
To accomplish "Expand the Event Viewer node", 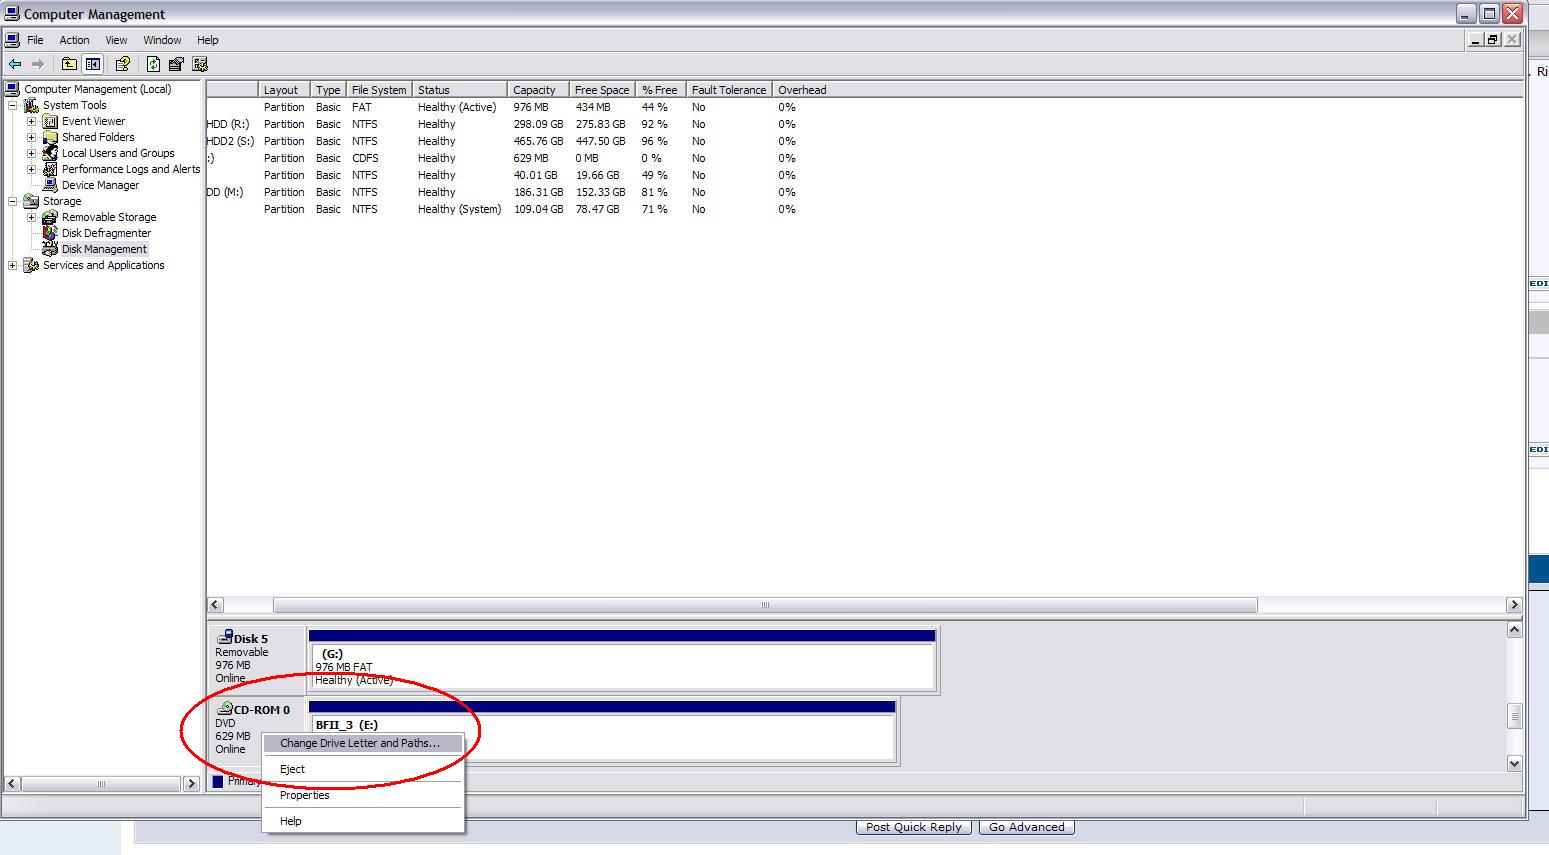I will (x=31, y=121).
